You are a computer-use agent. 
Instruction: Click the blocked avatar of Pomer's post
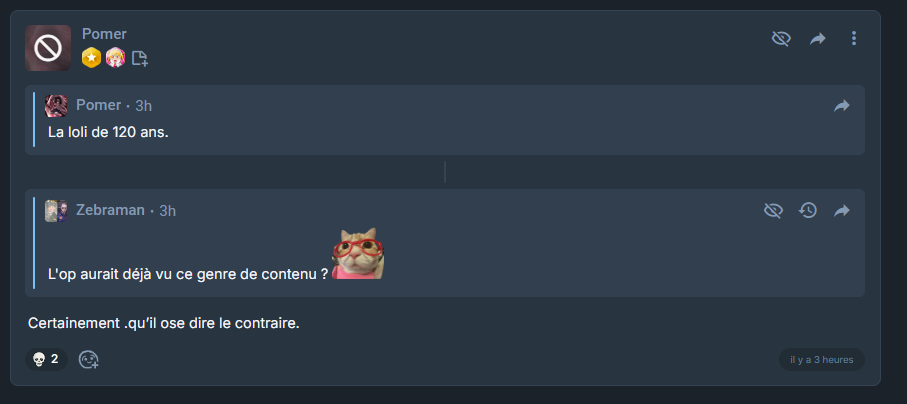tap(48, 48)
